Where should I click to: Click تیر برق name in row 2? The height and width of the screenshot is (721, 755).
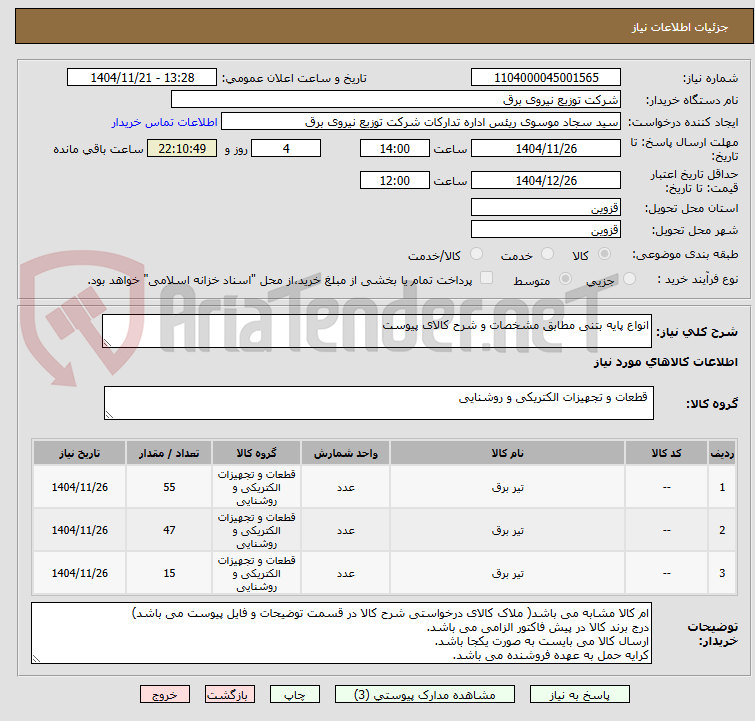click(x=508, y=530)
